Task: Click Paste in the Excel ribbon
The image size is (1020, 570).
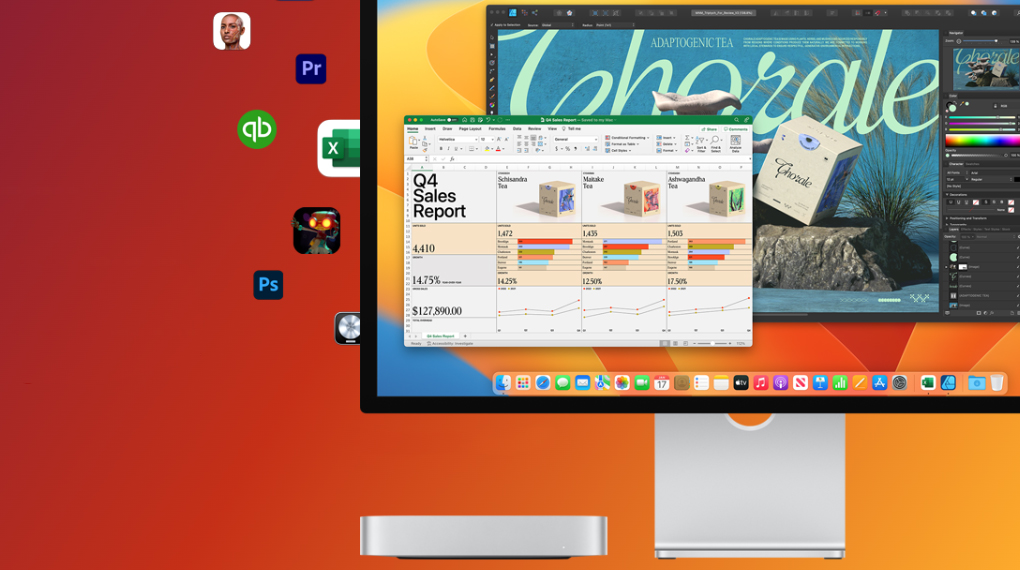Action: click(414, 143)
